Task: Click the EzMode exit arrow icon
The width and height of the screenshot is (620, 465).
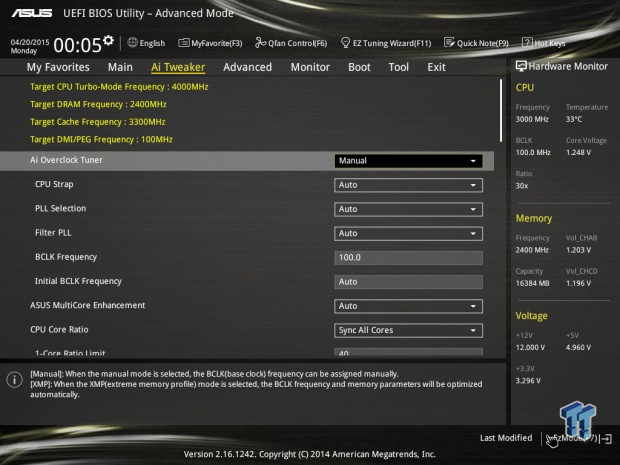Action: coord(607,438)
